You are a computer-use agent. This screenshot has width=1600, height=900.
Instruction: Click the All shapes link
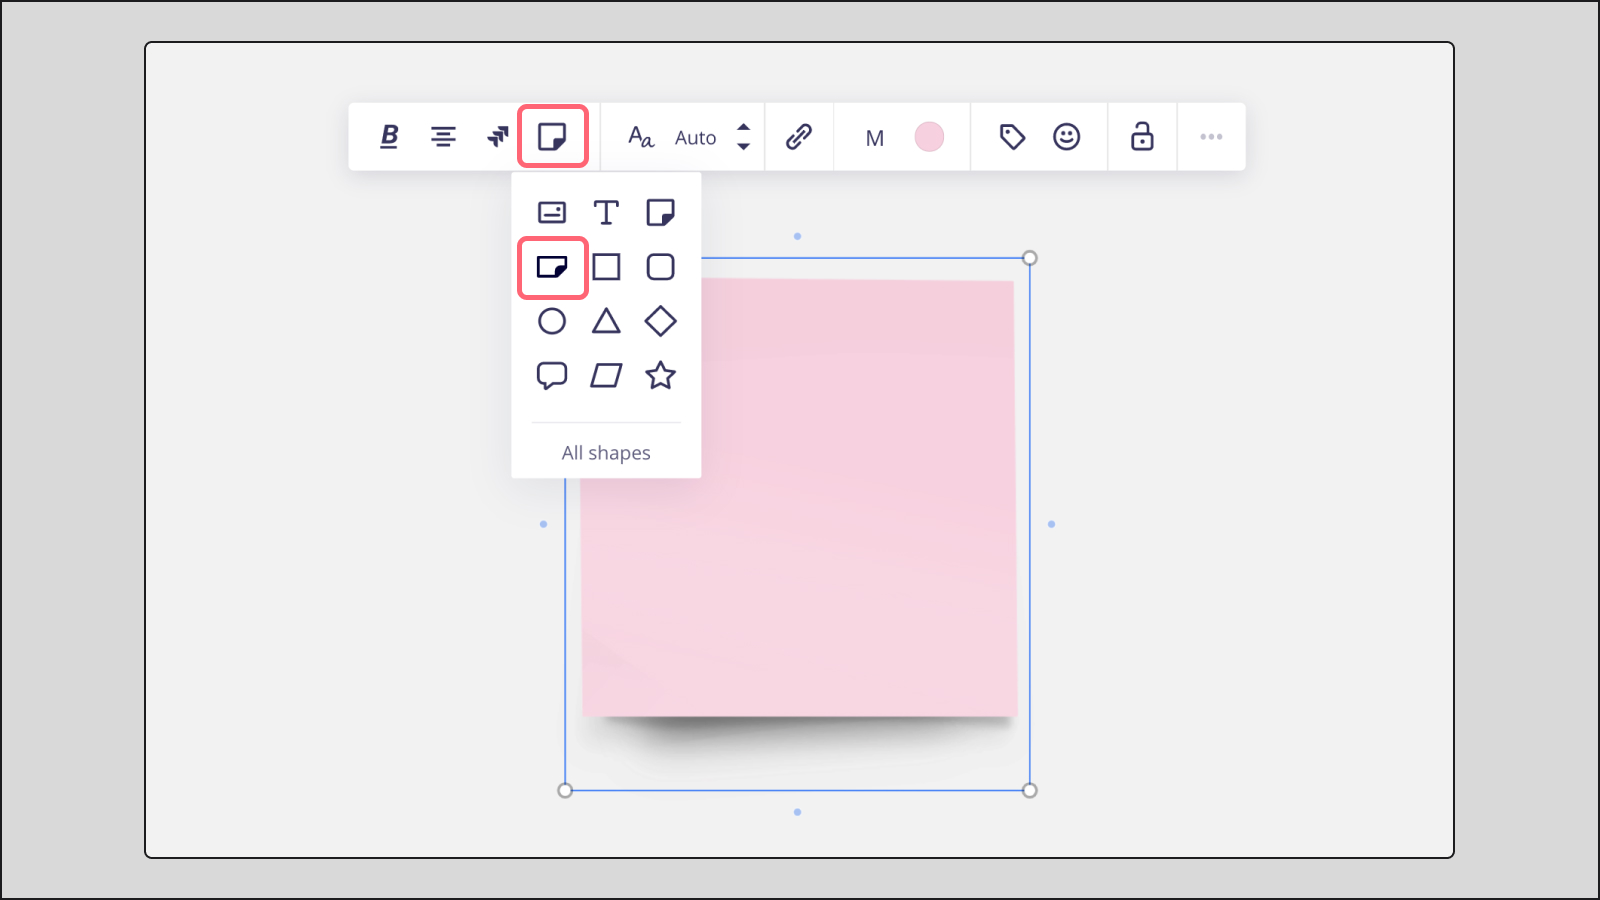pos(605,452)
